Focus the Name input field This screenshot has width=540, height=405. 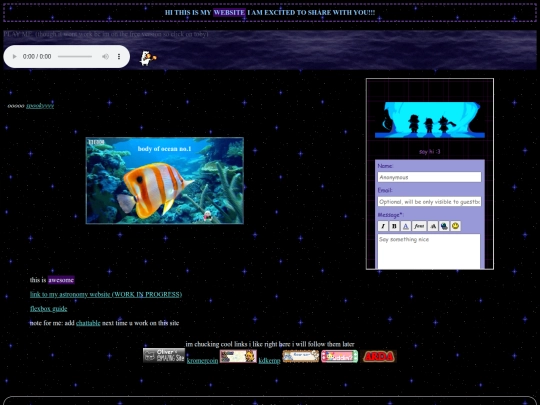[x=429, y=177]
